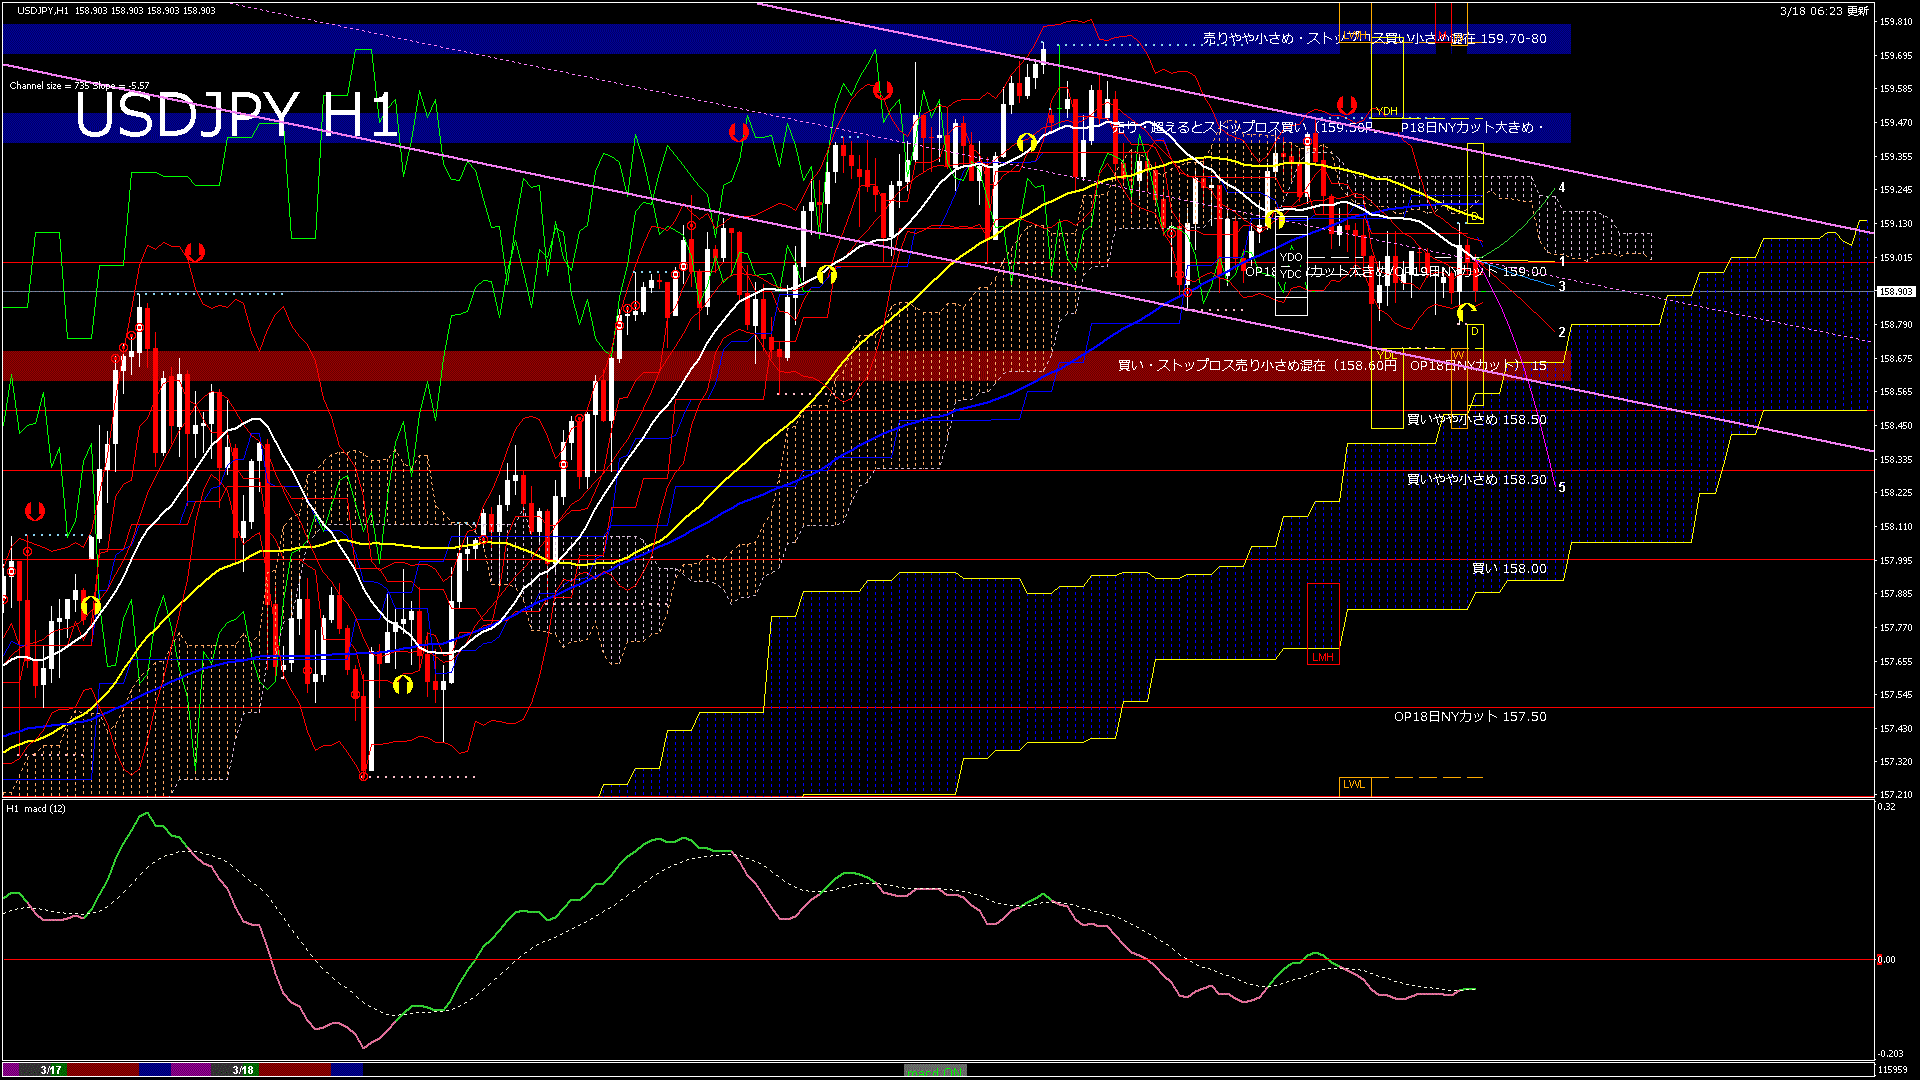Click the 買い 158.00 order label
This screenshot has width=1920, height=1080.
[x=1509, y=569]
